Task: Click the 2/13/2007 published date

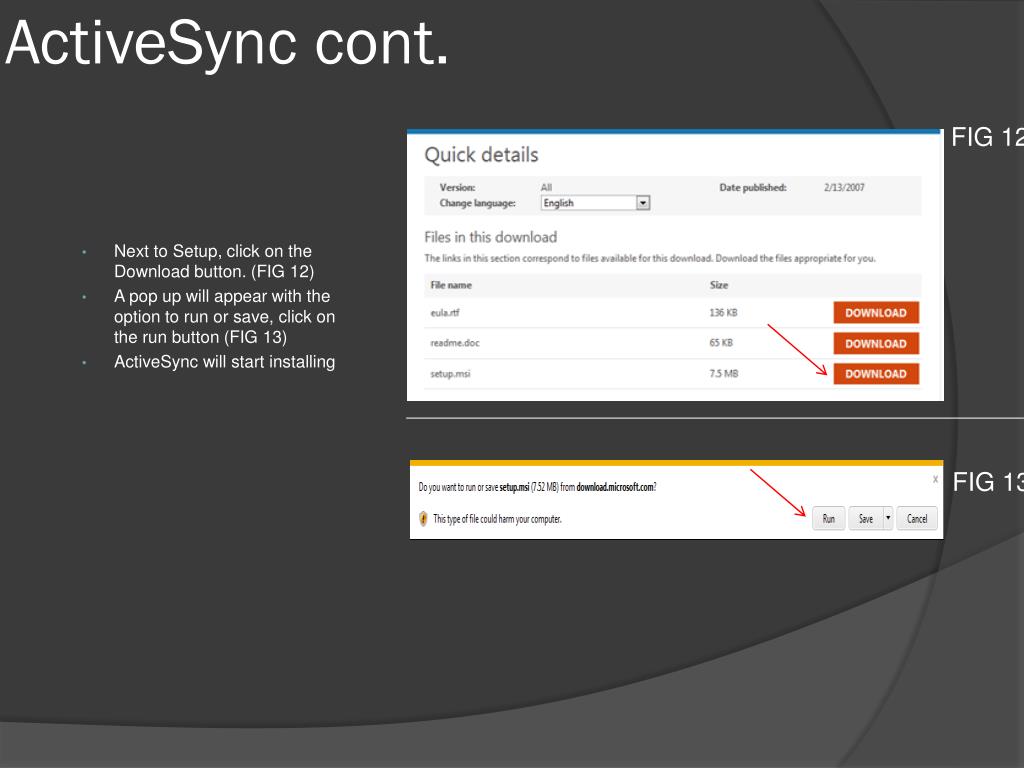Action: click(x=844, y=187)
